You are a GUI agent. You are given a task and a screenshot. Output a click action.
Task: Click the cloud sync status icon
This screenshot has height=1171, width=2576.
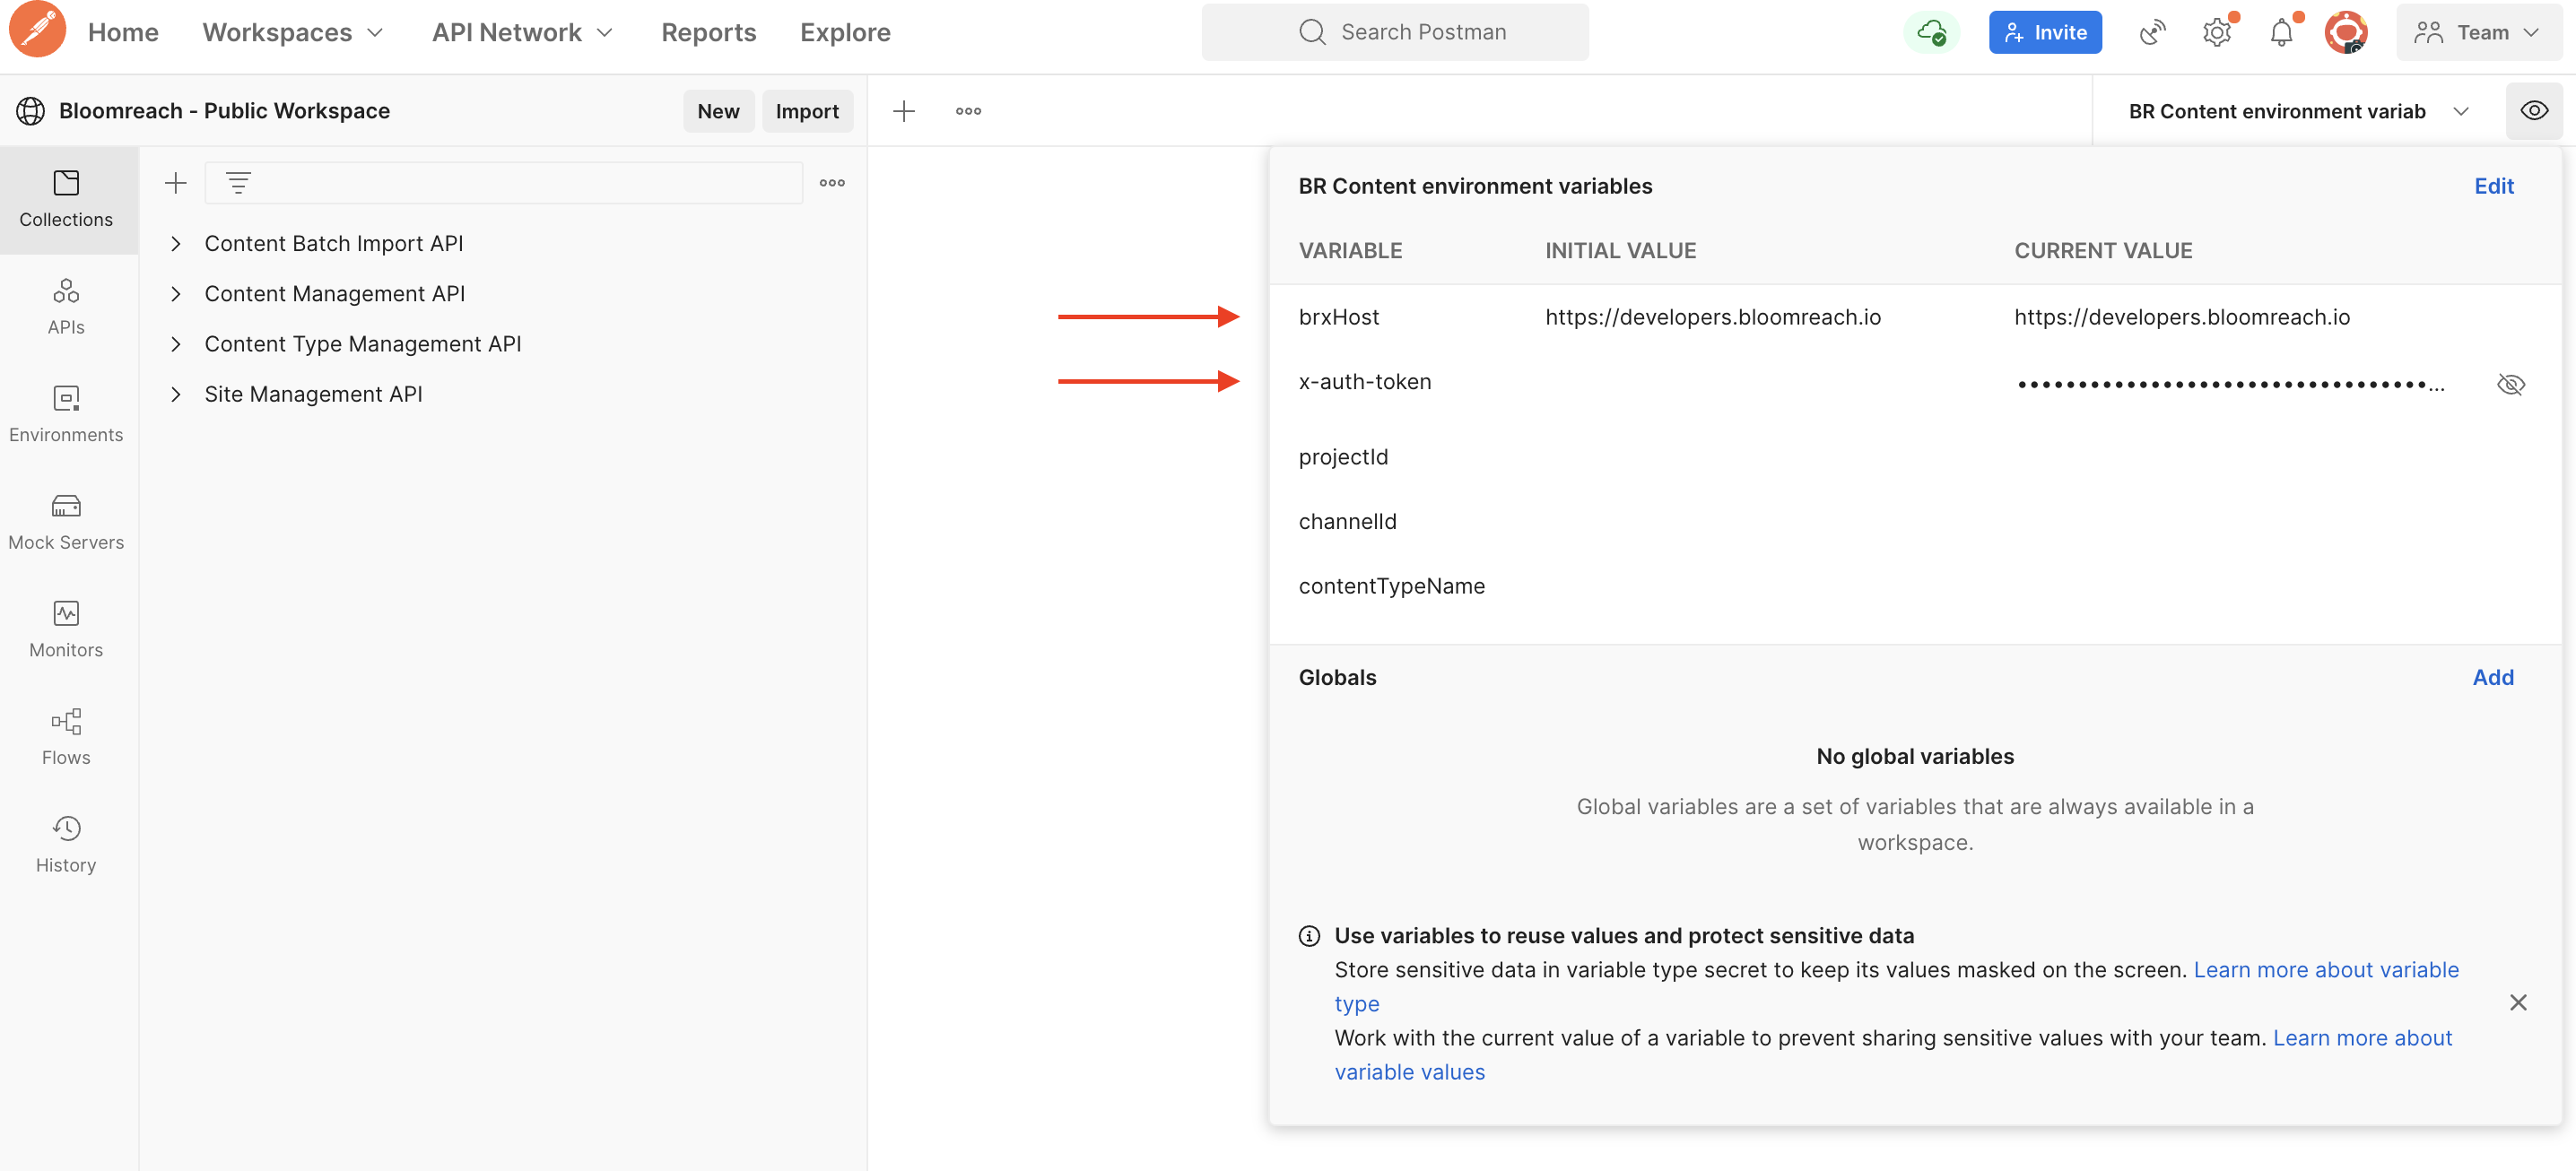(1930, 32)
